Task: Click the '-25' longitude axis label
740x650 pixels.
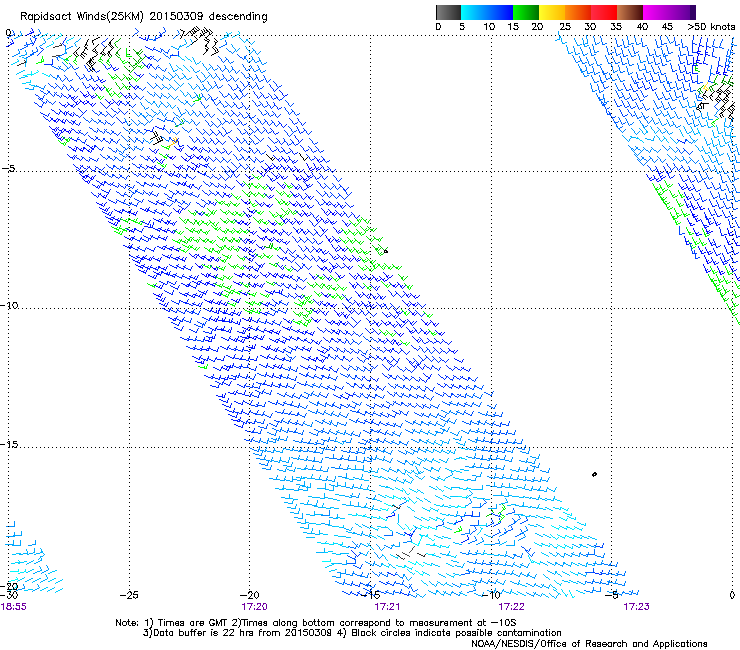Action: click(x=129, y=595)
